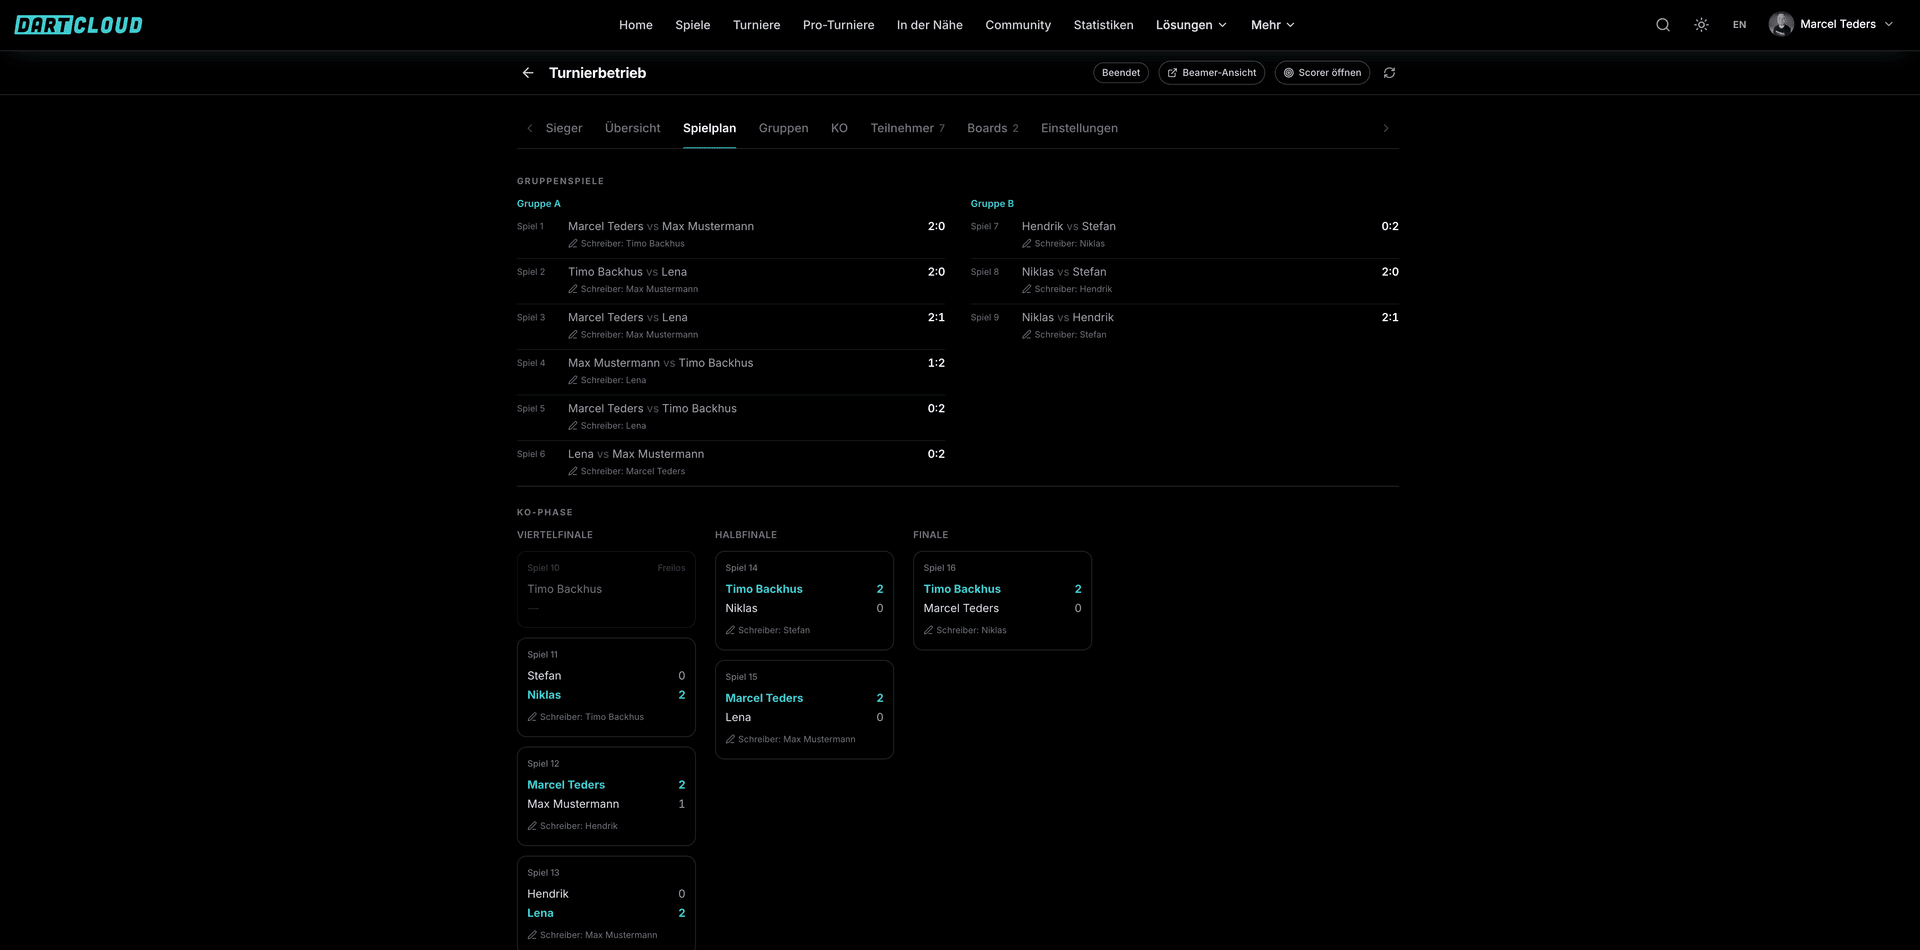Expand Marcel Teders account menu chevron

pyautogui.click(x=1889, y=25)
